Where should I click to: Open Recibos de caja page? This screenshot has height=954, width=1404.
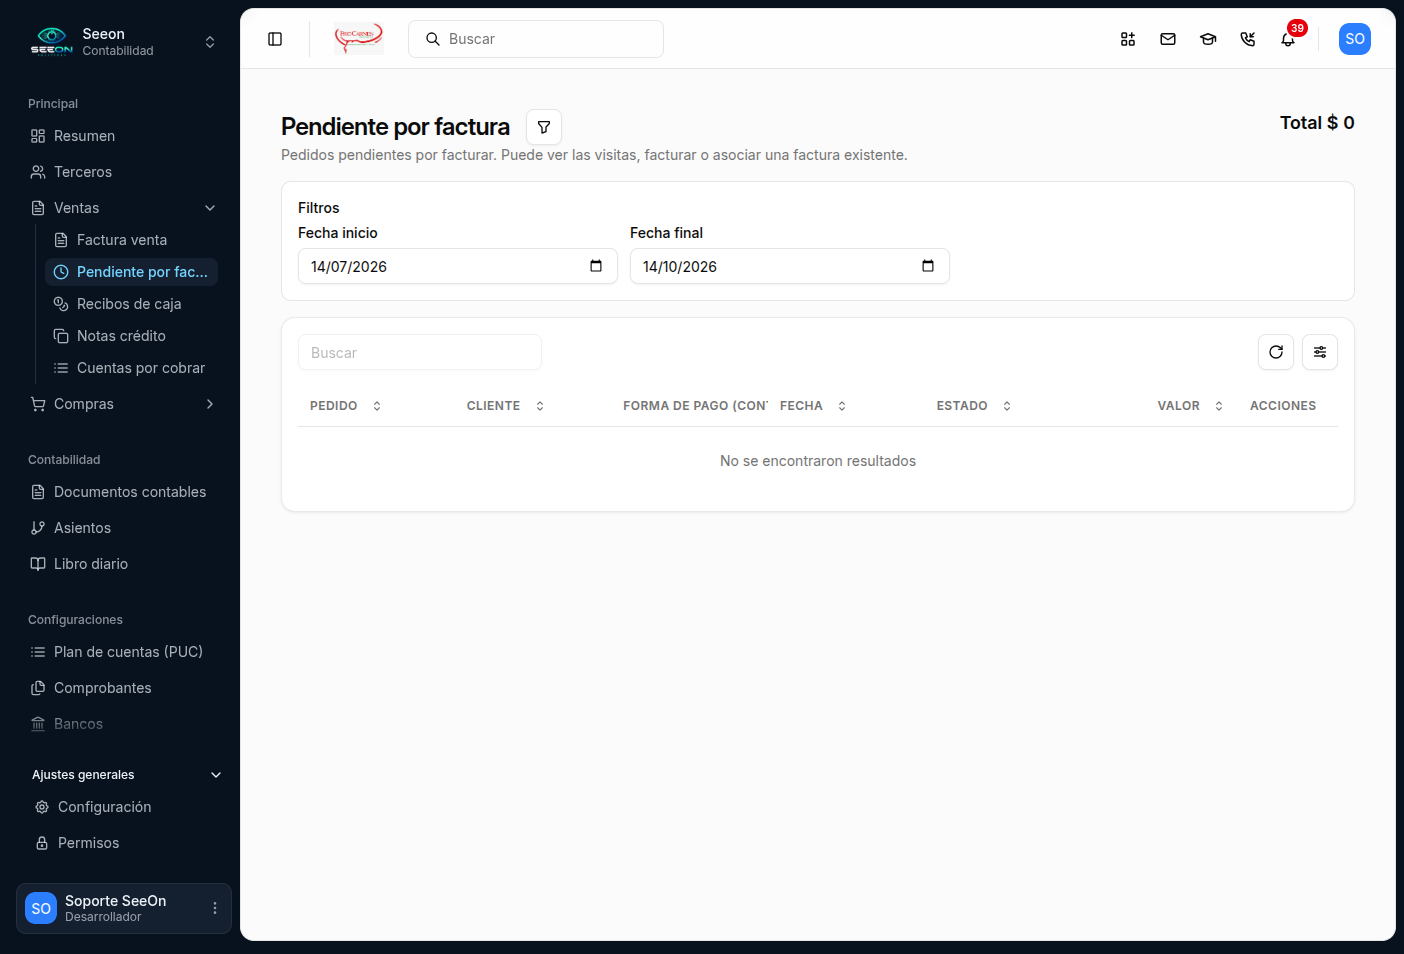[132, 304]
